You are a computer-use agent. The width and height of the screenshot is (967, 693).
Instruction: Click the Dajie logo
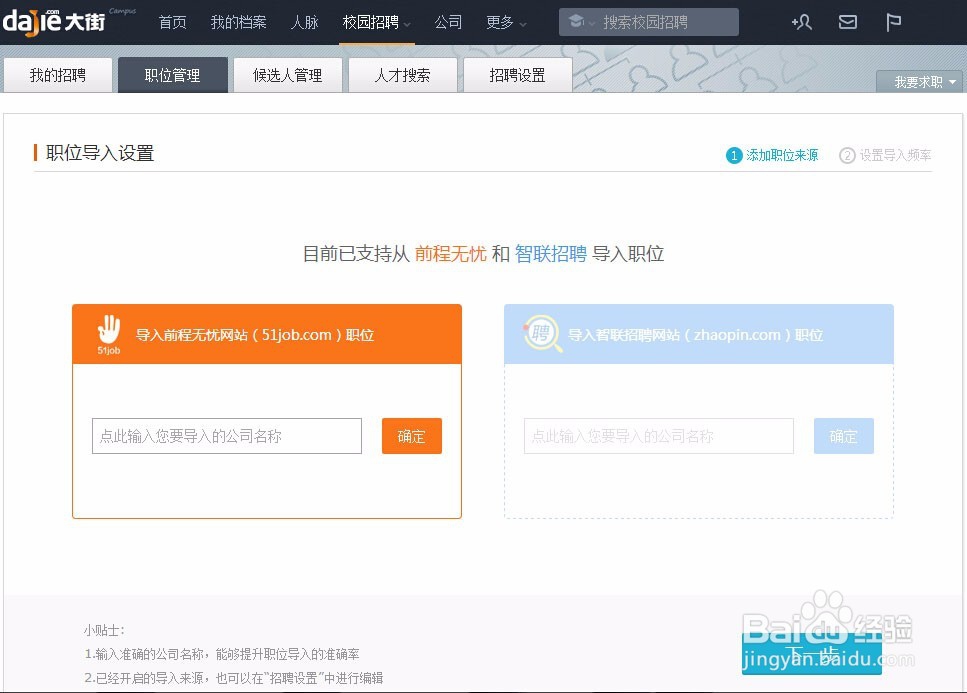coord(54,22)
